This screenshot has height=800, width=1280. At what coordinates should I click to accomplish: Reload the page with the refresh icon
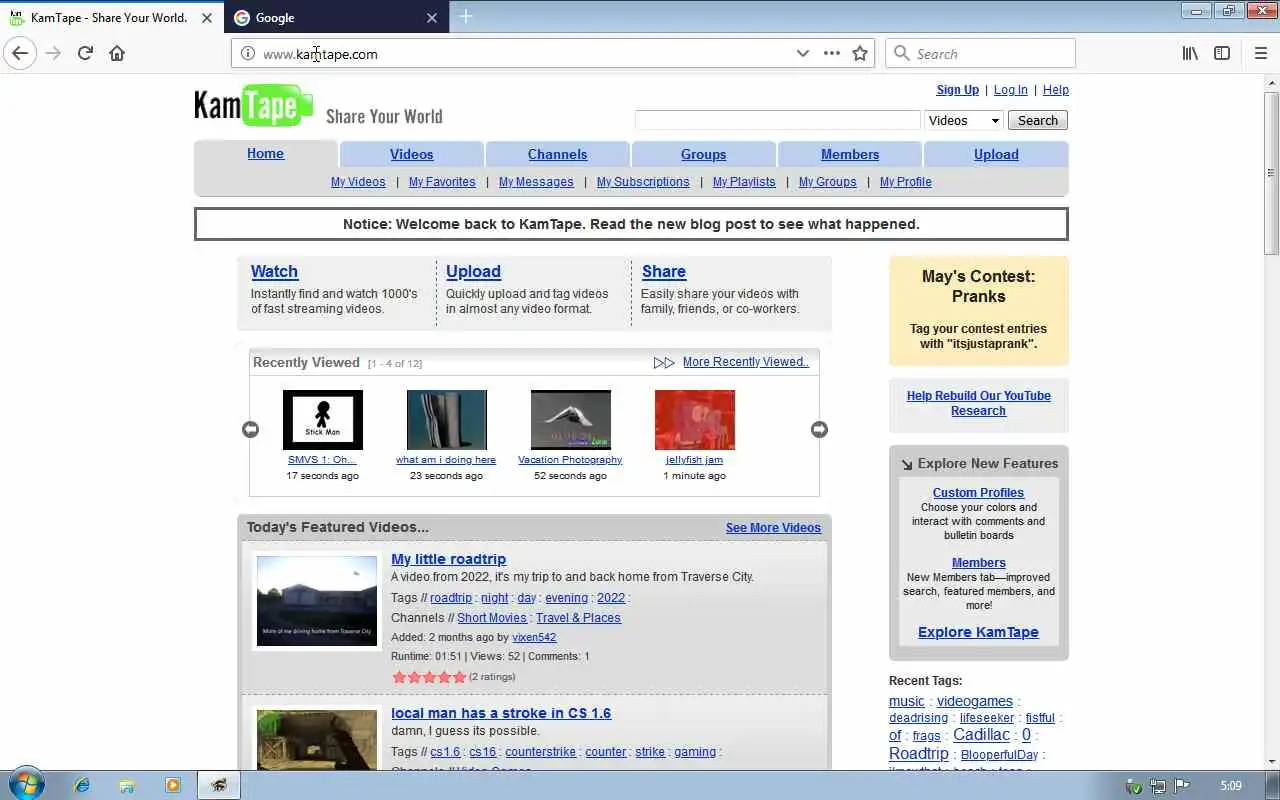click(85, 53)
